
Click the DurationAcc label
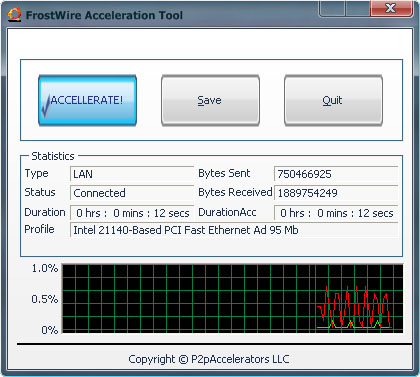(227, 212)
